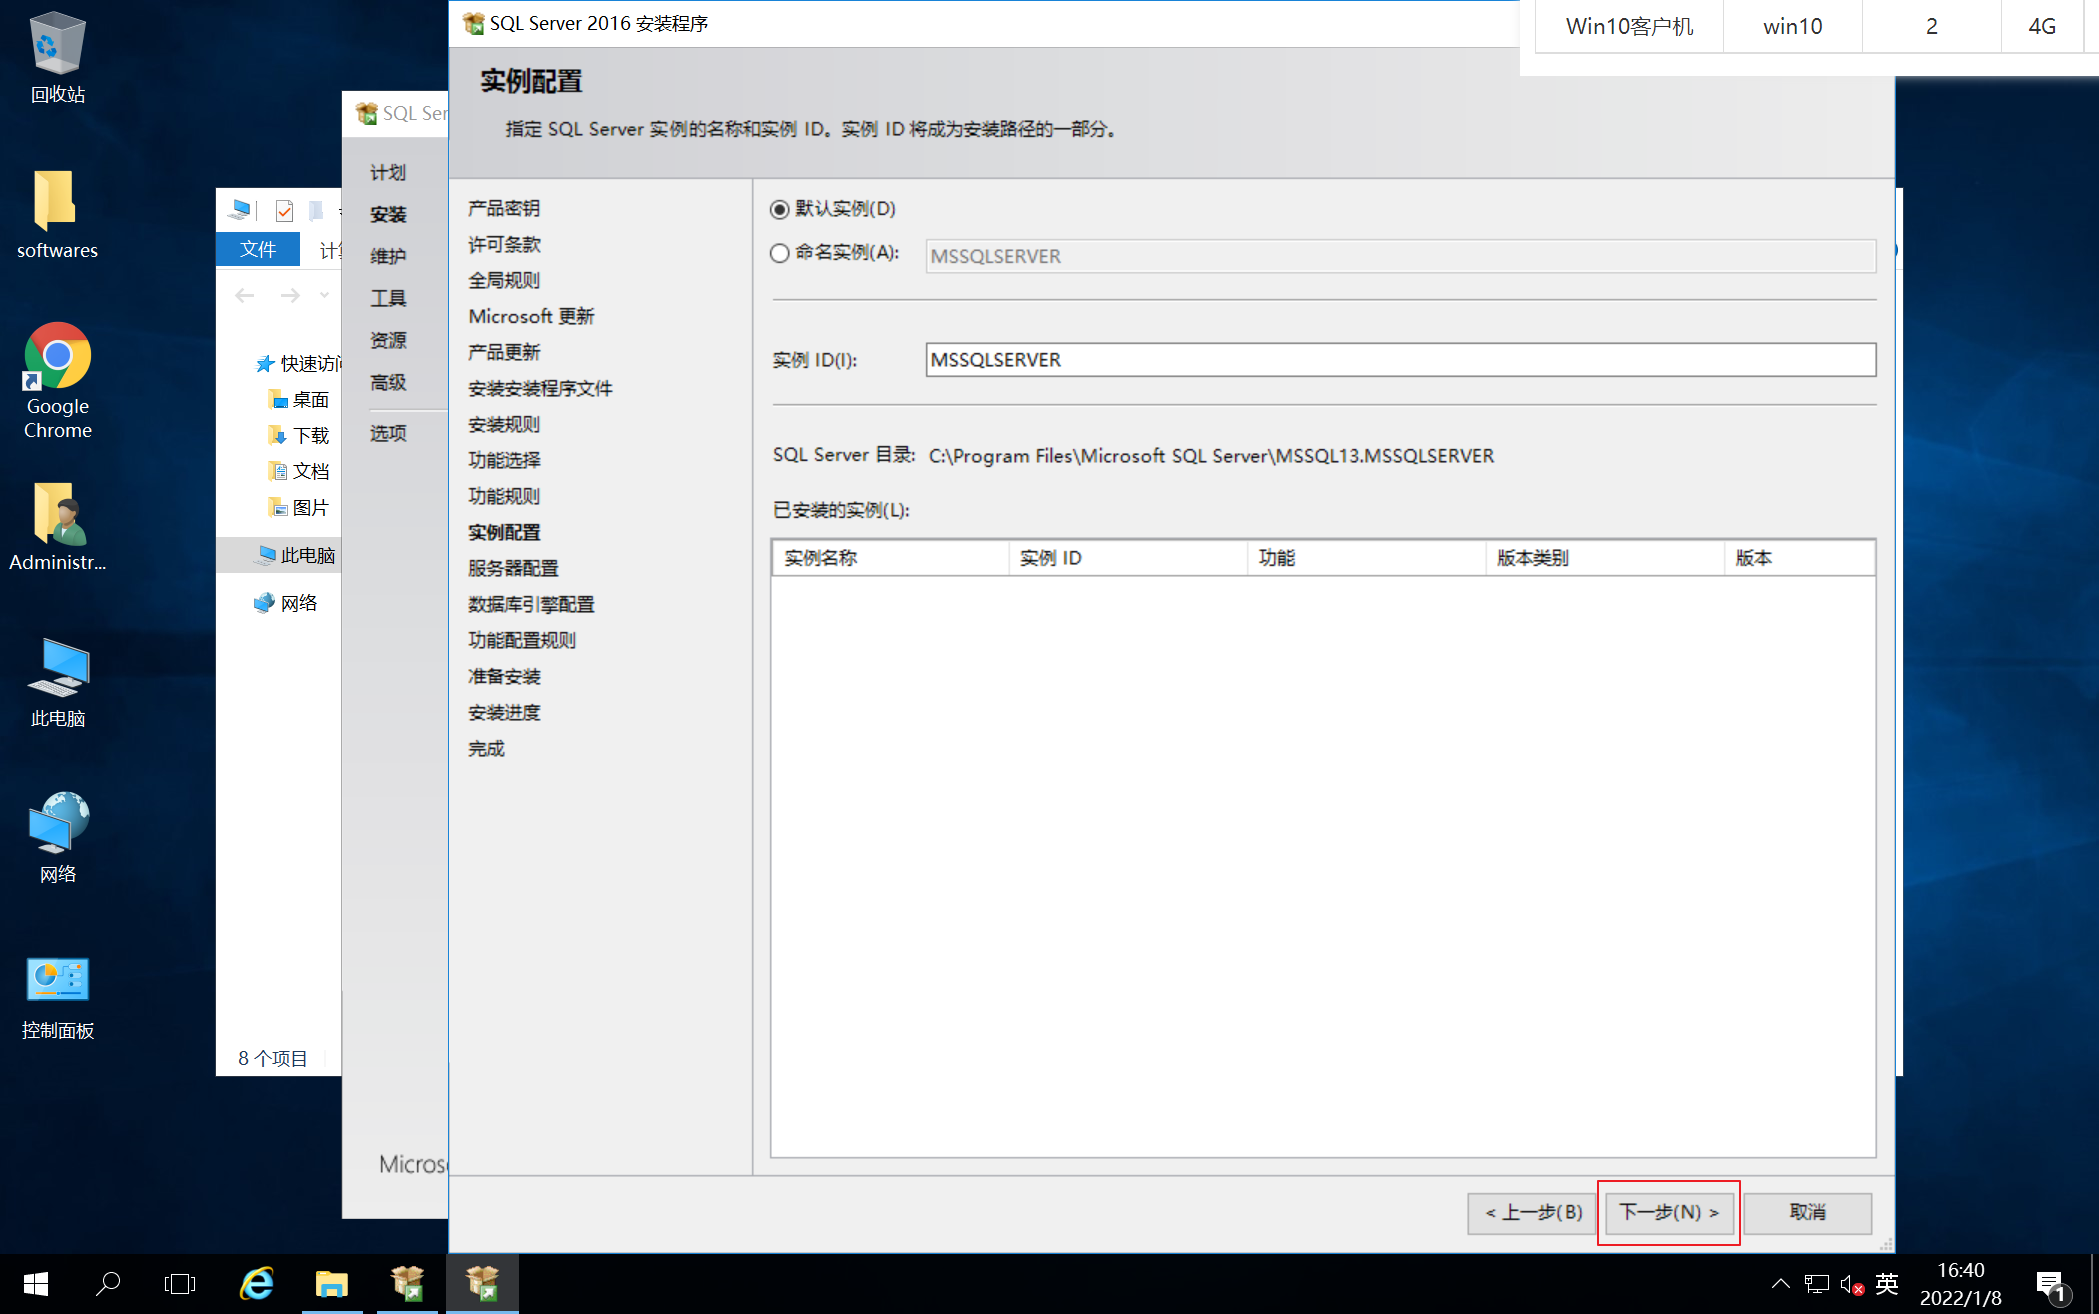2099x1314 pixels.
Task: Open the Windows Start menu
Action: pyautogui.click(x=36, y=1284)
